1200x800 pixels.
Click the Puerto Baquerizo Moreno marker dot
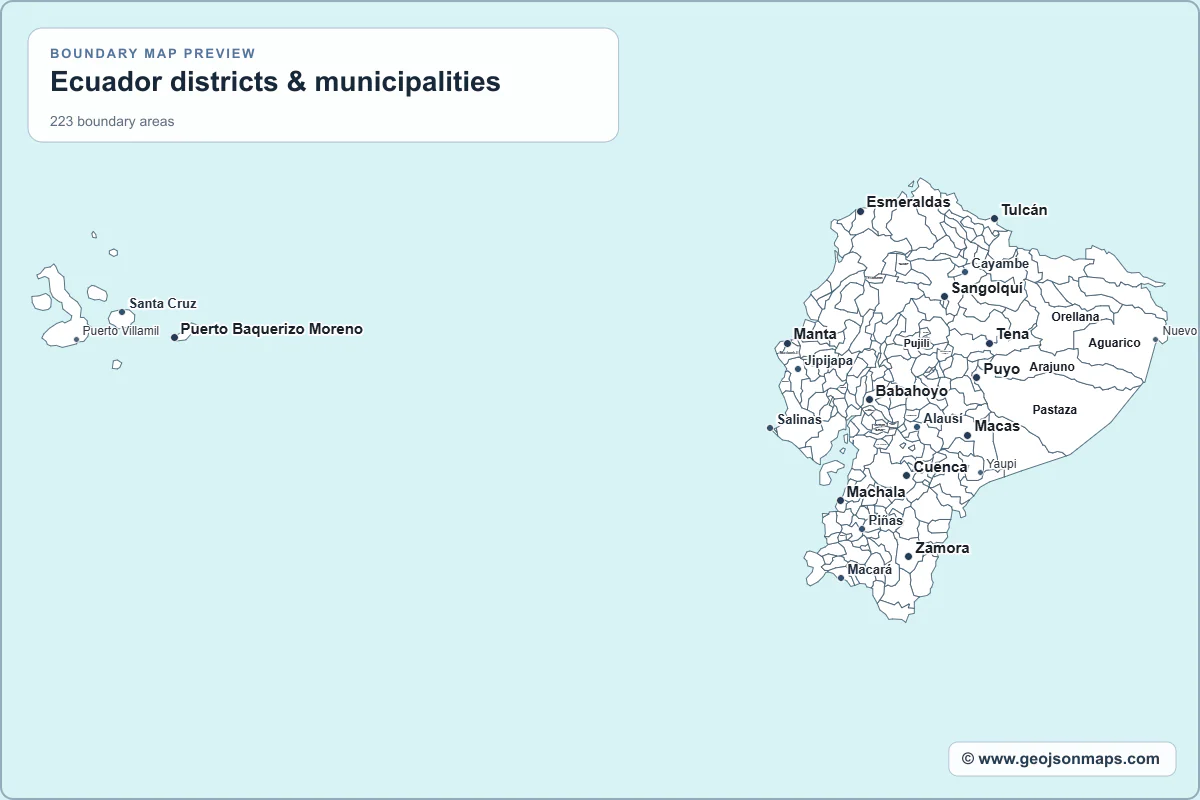pos(174,337)
